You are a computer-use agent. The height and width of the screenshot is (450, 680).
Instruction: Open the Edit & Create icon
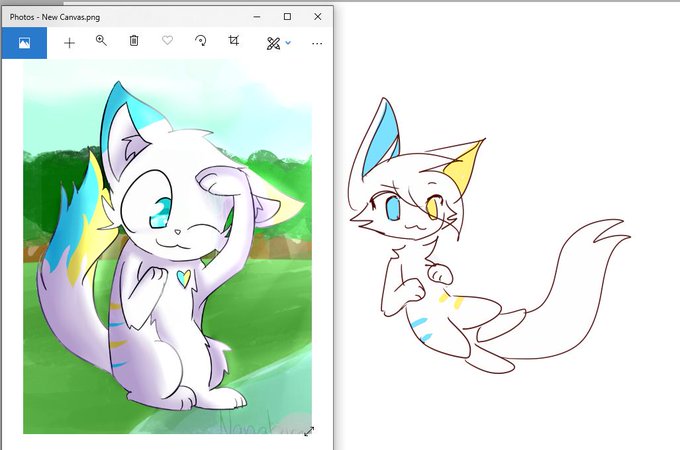coord(273,43)
